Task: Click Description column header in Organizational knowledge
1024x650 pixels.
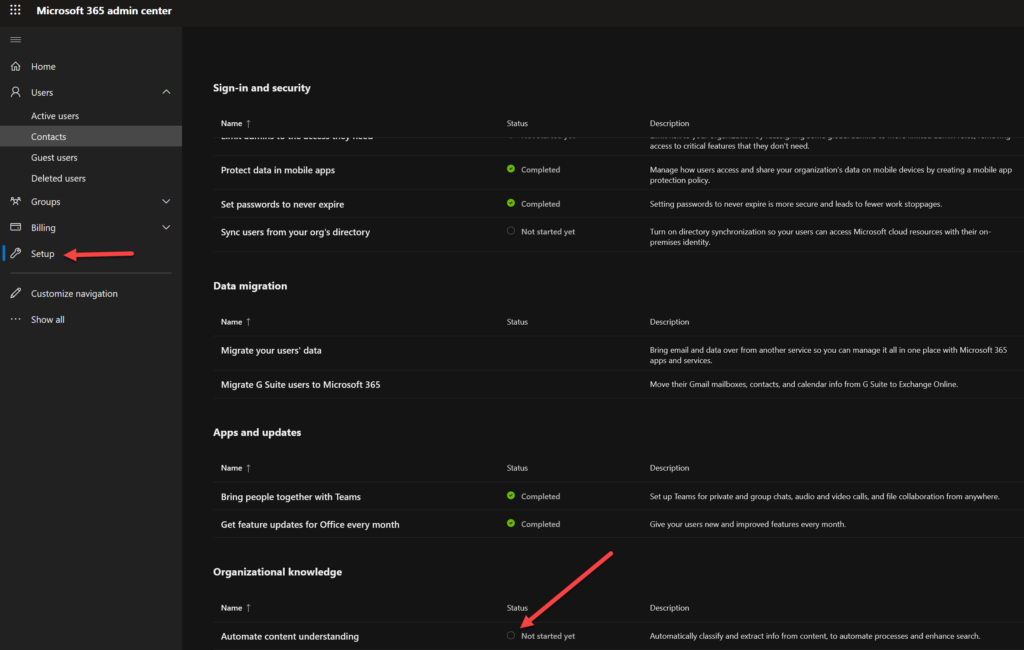Action: click(x=669, y=608)
